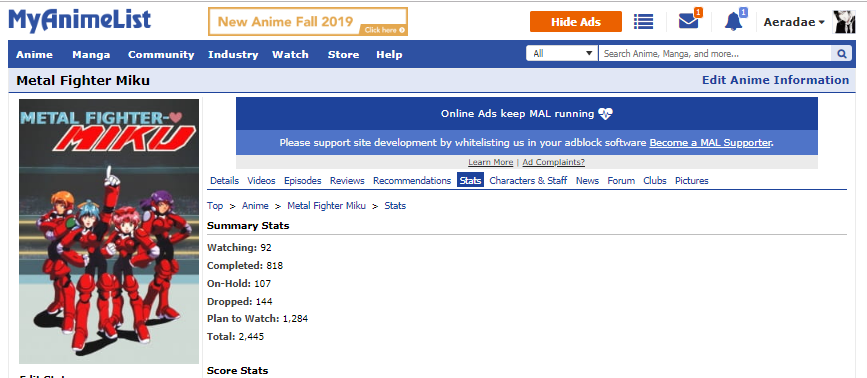This screenshot has width=867, height=378.
Task: Click the heart icon in ad banner
Action: tap(605, 114)
